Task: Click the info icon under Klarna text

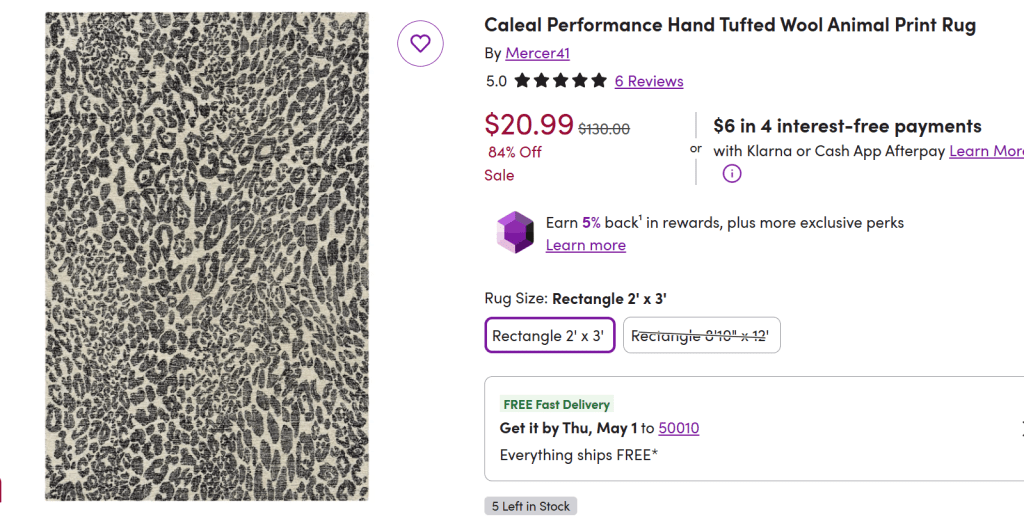Action: [x=732, y=174]
